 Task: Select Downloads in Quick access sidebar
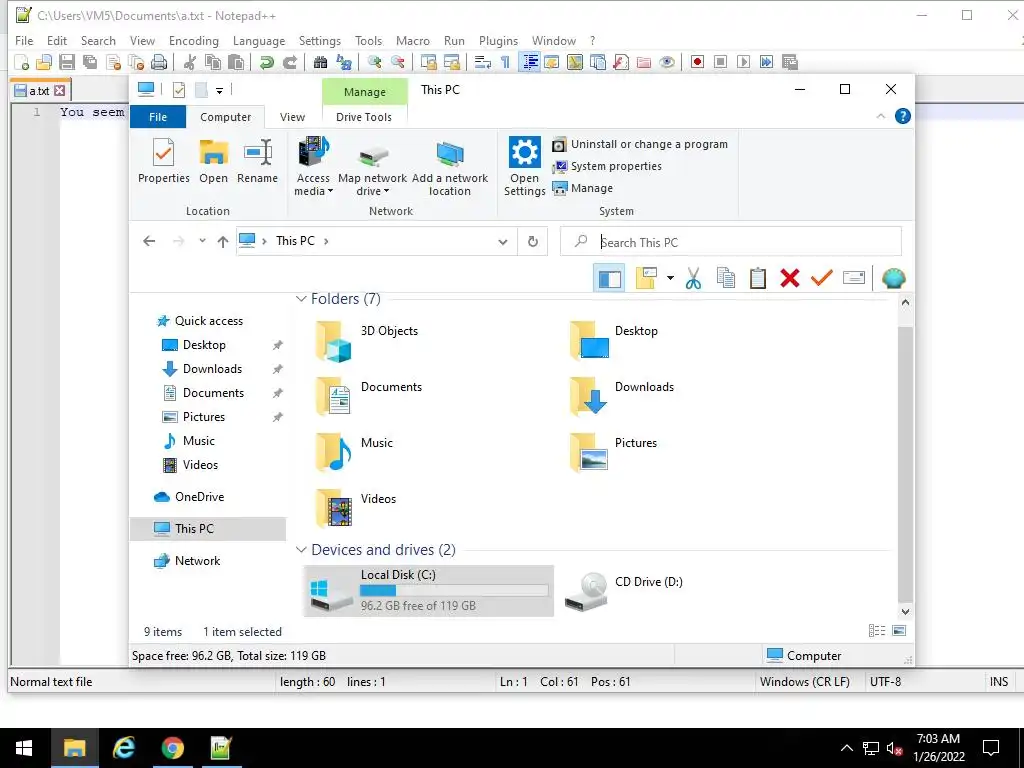212,369
